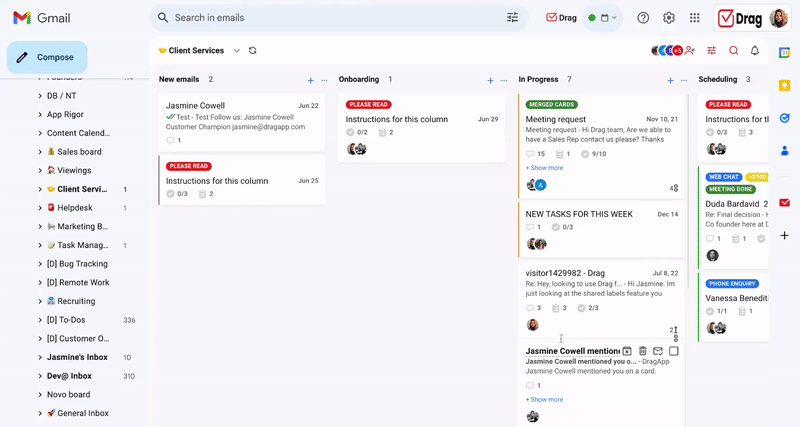Open the Viewings board in sidebar
Image resolution: width=800 pixels, height=427 pixels.
click(74, 170)
